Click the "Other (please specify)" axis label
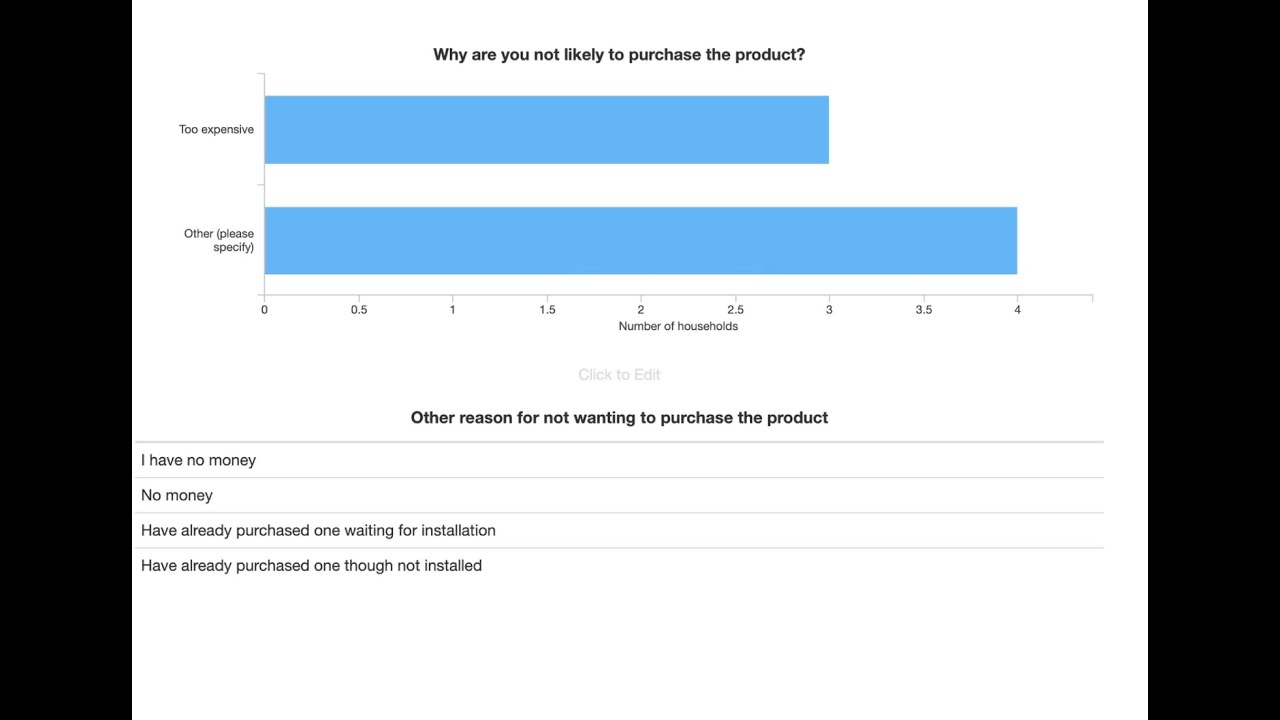1280x720 pixels. 219,240
